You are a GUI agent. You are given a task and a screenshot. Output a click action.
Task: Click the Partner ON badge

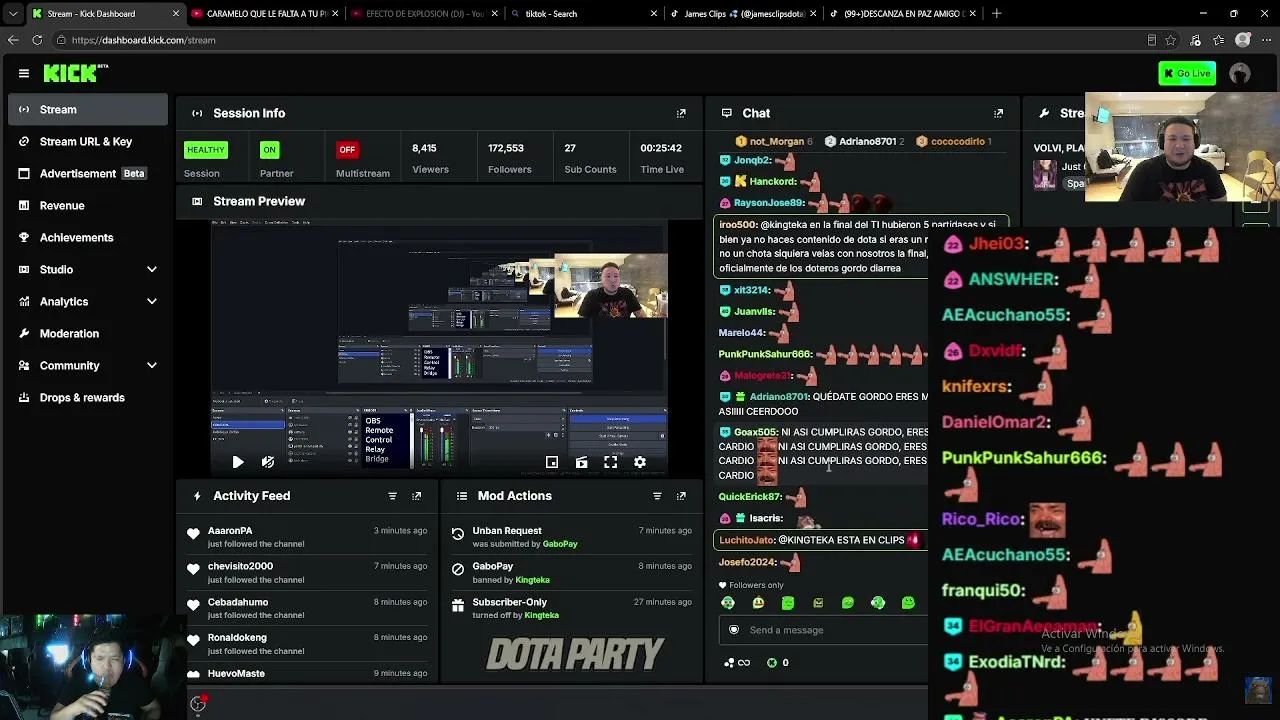point(269,150)
